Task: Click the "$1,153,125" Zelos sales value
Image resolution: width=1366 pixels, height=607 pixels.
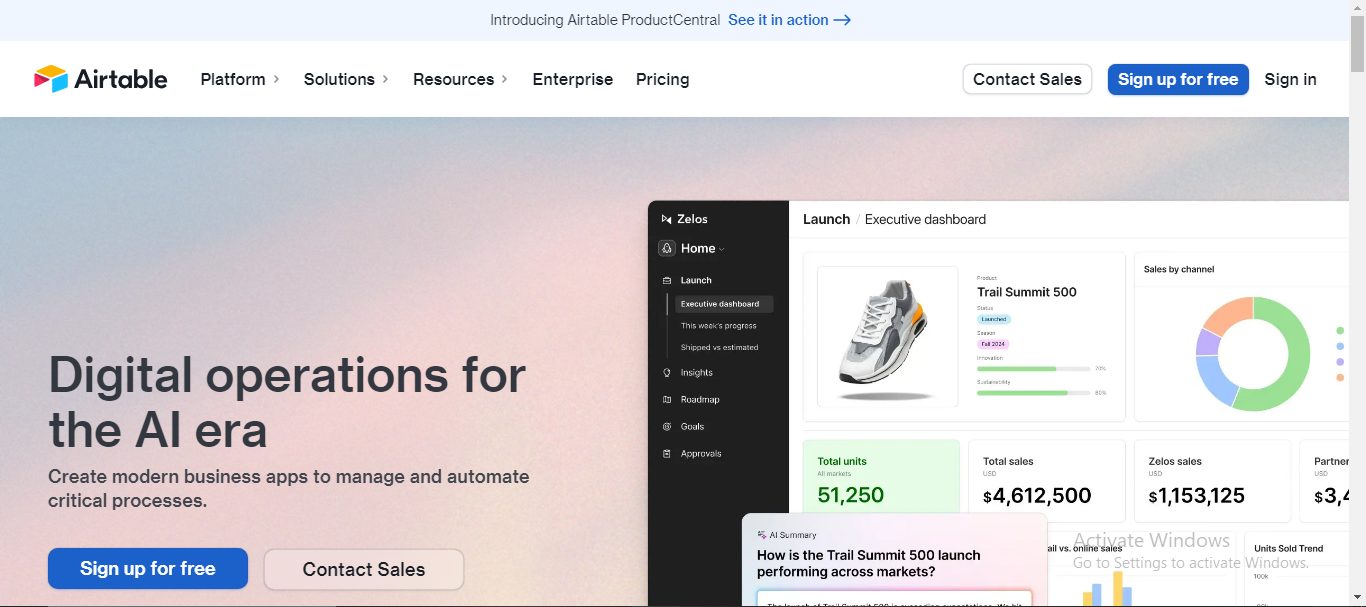Action: click(x=1197, y=495)
